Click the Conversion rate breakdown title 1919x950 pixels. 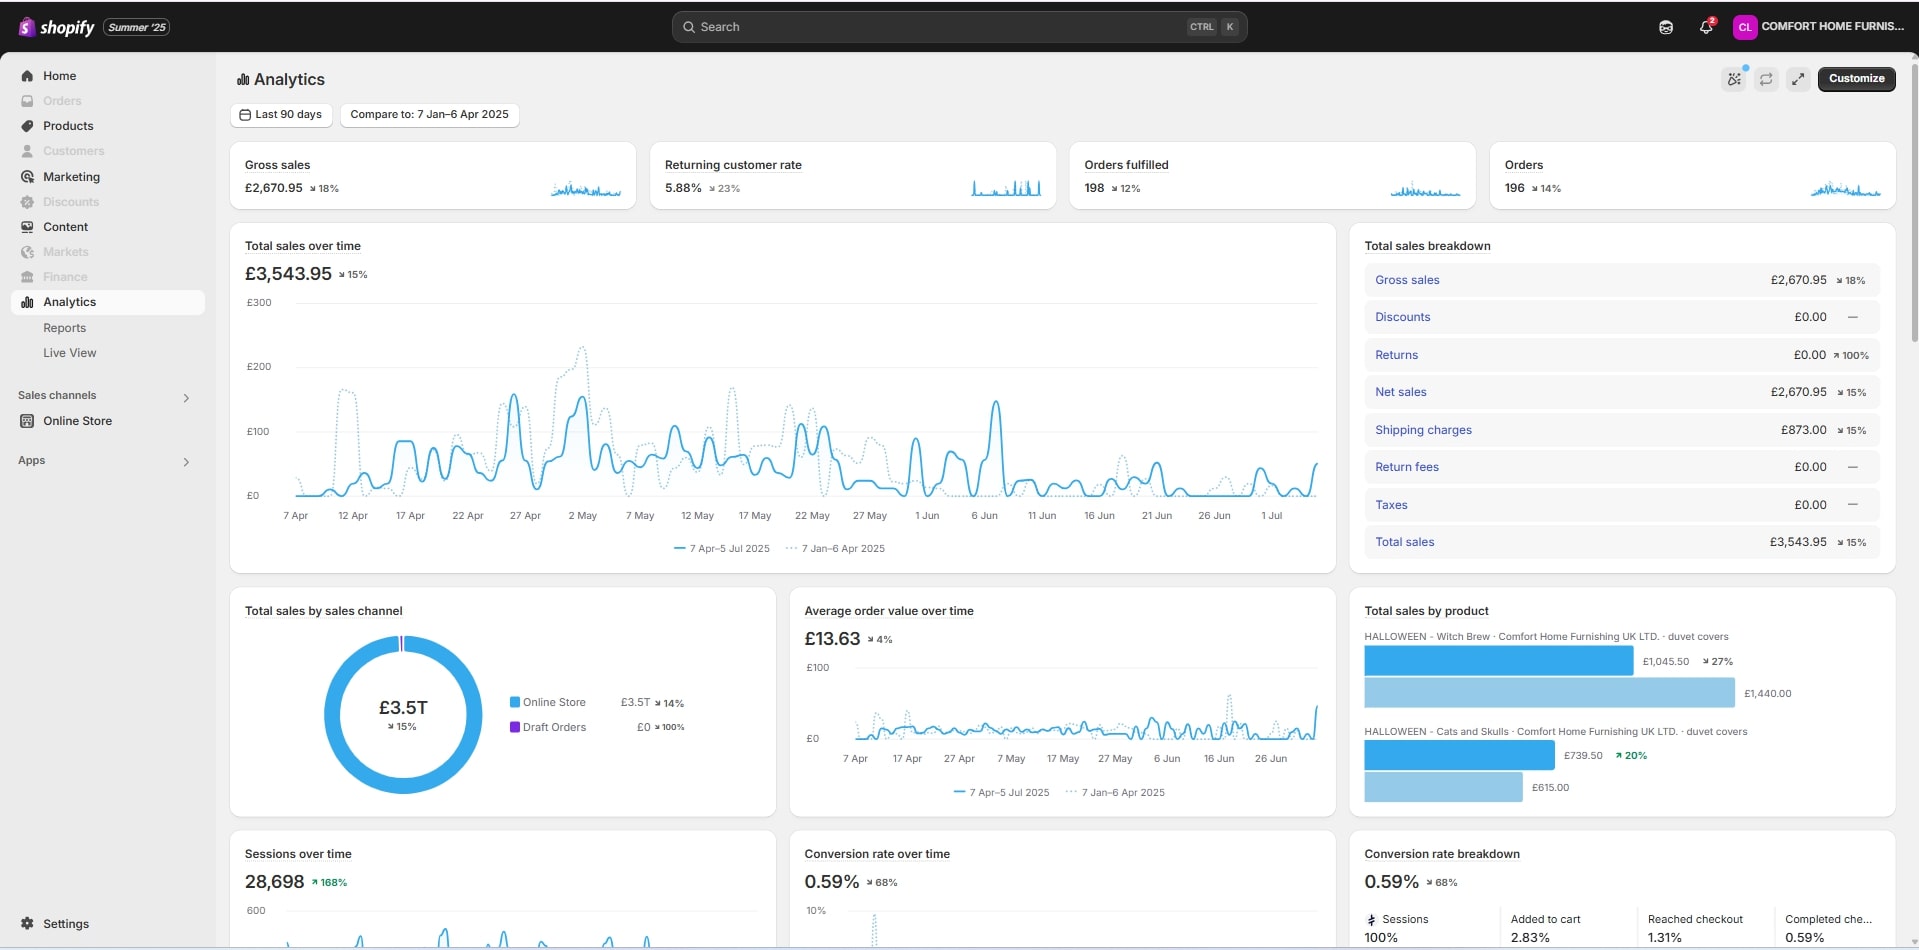coord(1442,854)
